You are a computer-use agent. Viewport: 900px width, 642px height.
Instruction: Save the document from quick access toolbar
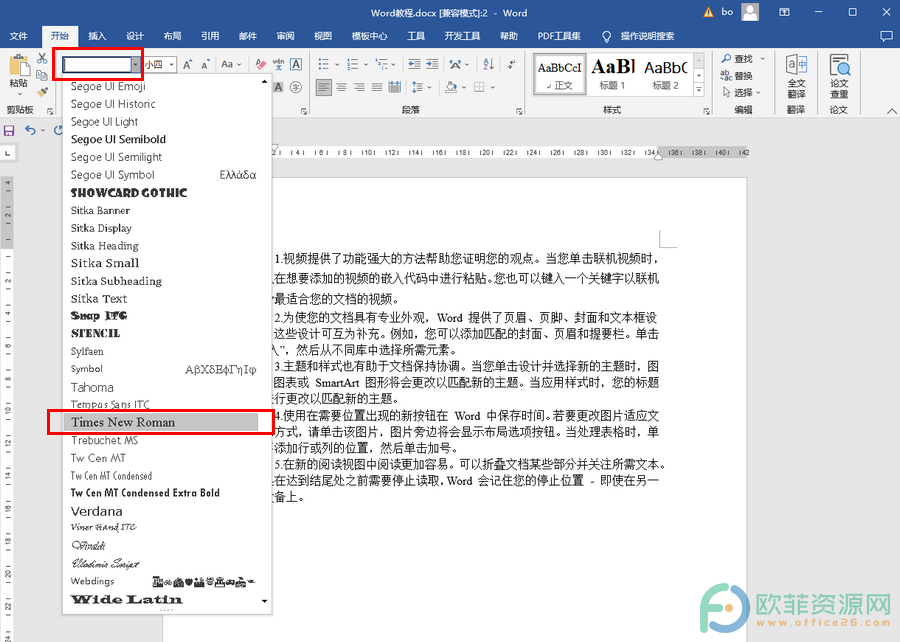[9, 130]
